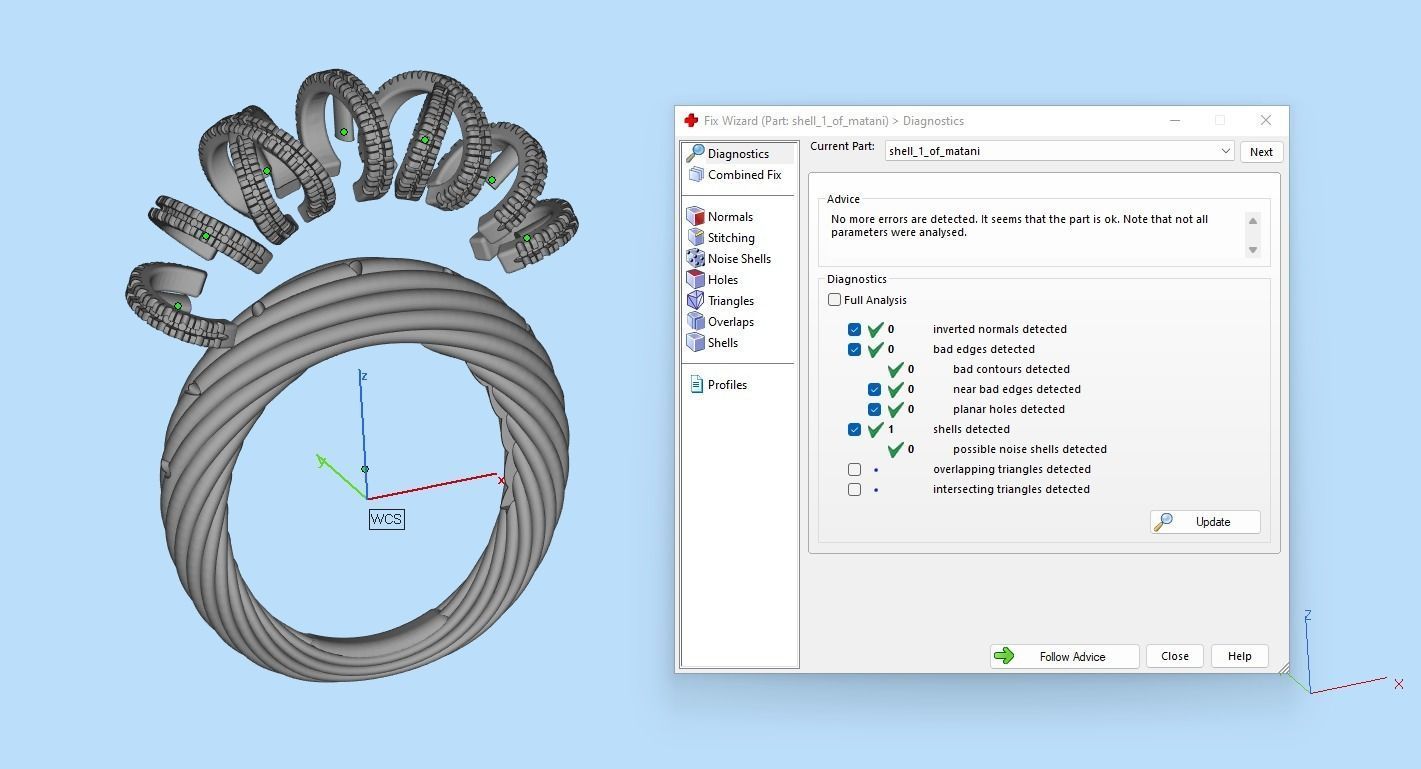Click the Fix Wizard window close X

coord(1265,120)
